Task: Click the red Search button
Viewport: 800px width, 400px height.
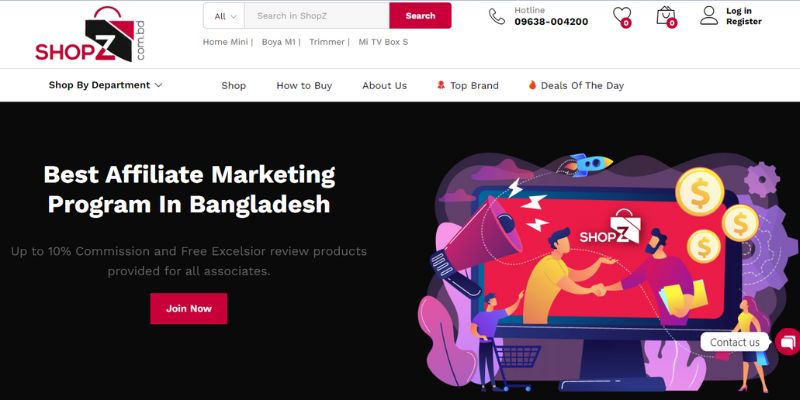Action: [420, 16]
